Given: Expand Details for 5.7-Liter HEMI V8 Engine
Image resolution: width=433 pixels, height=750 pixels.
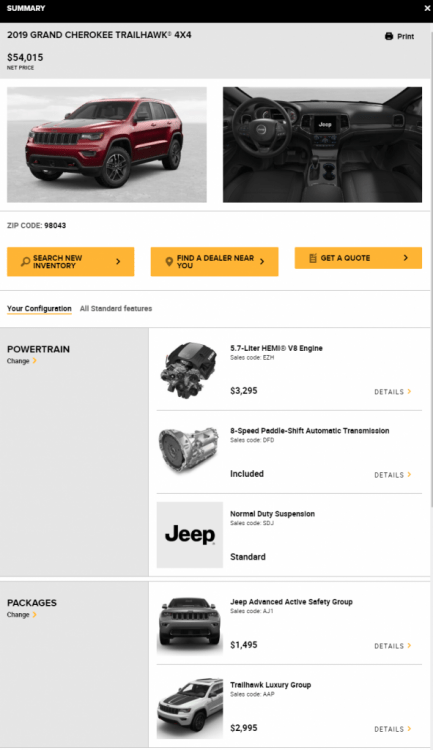Looking at the screenshot, I should click(x=393, y=392).
